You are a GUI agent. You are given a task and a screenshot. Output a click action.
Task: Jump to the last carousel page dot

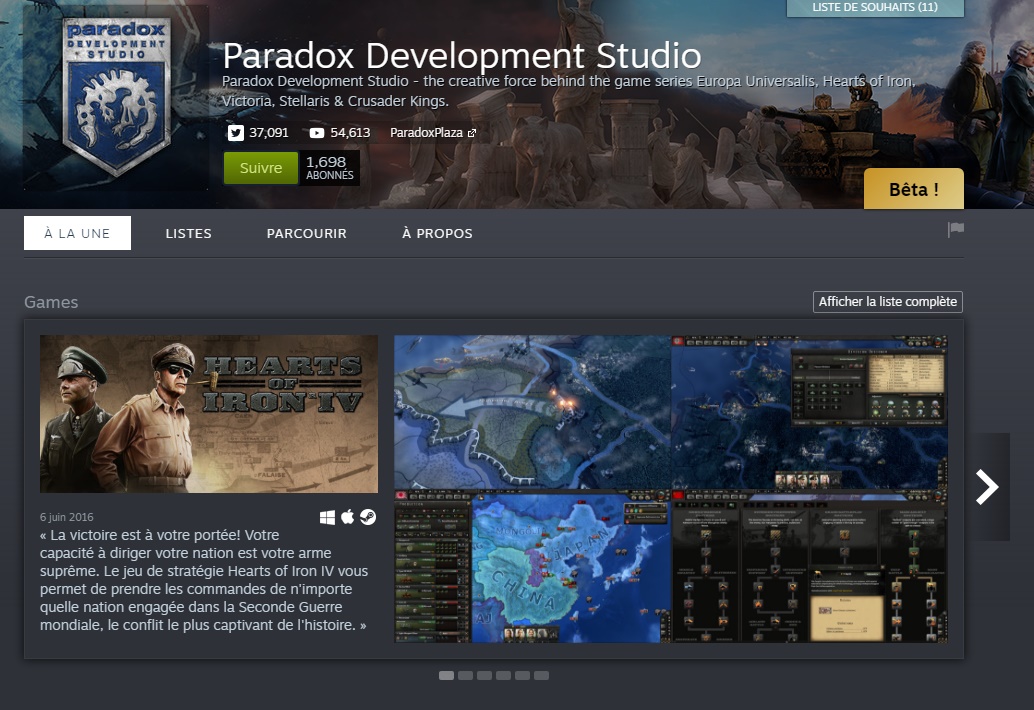click(541, 676)
